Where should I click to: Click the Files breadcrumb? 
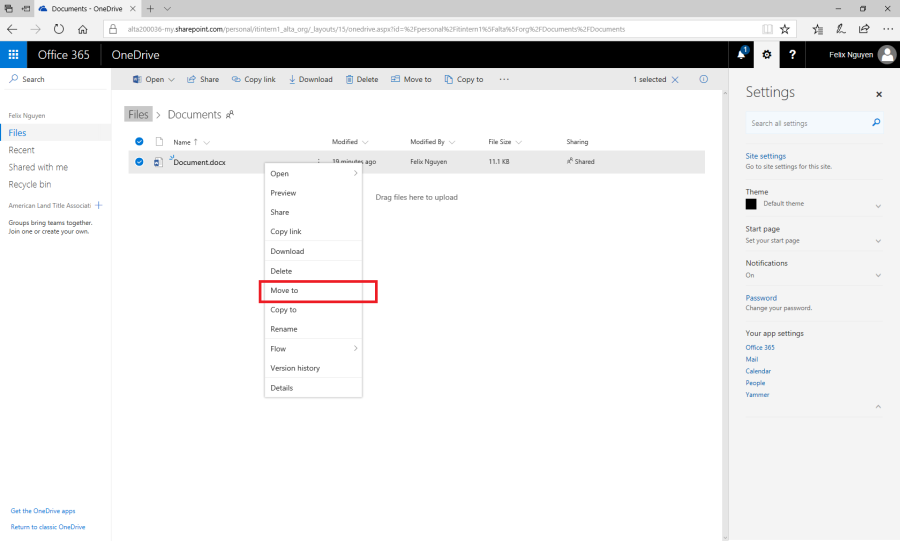[x=138, y=115]
